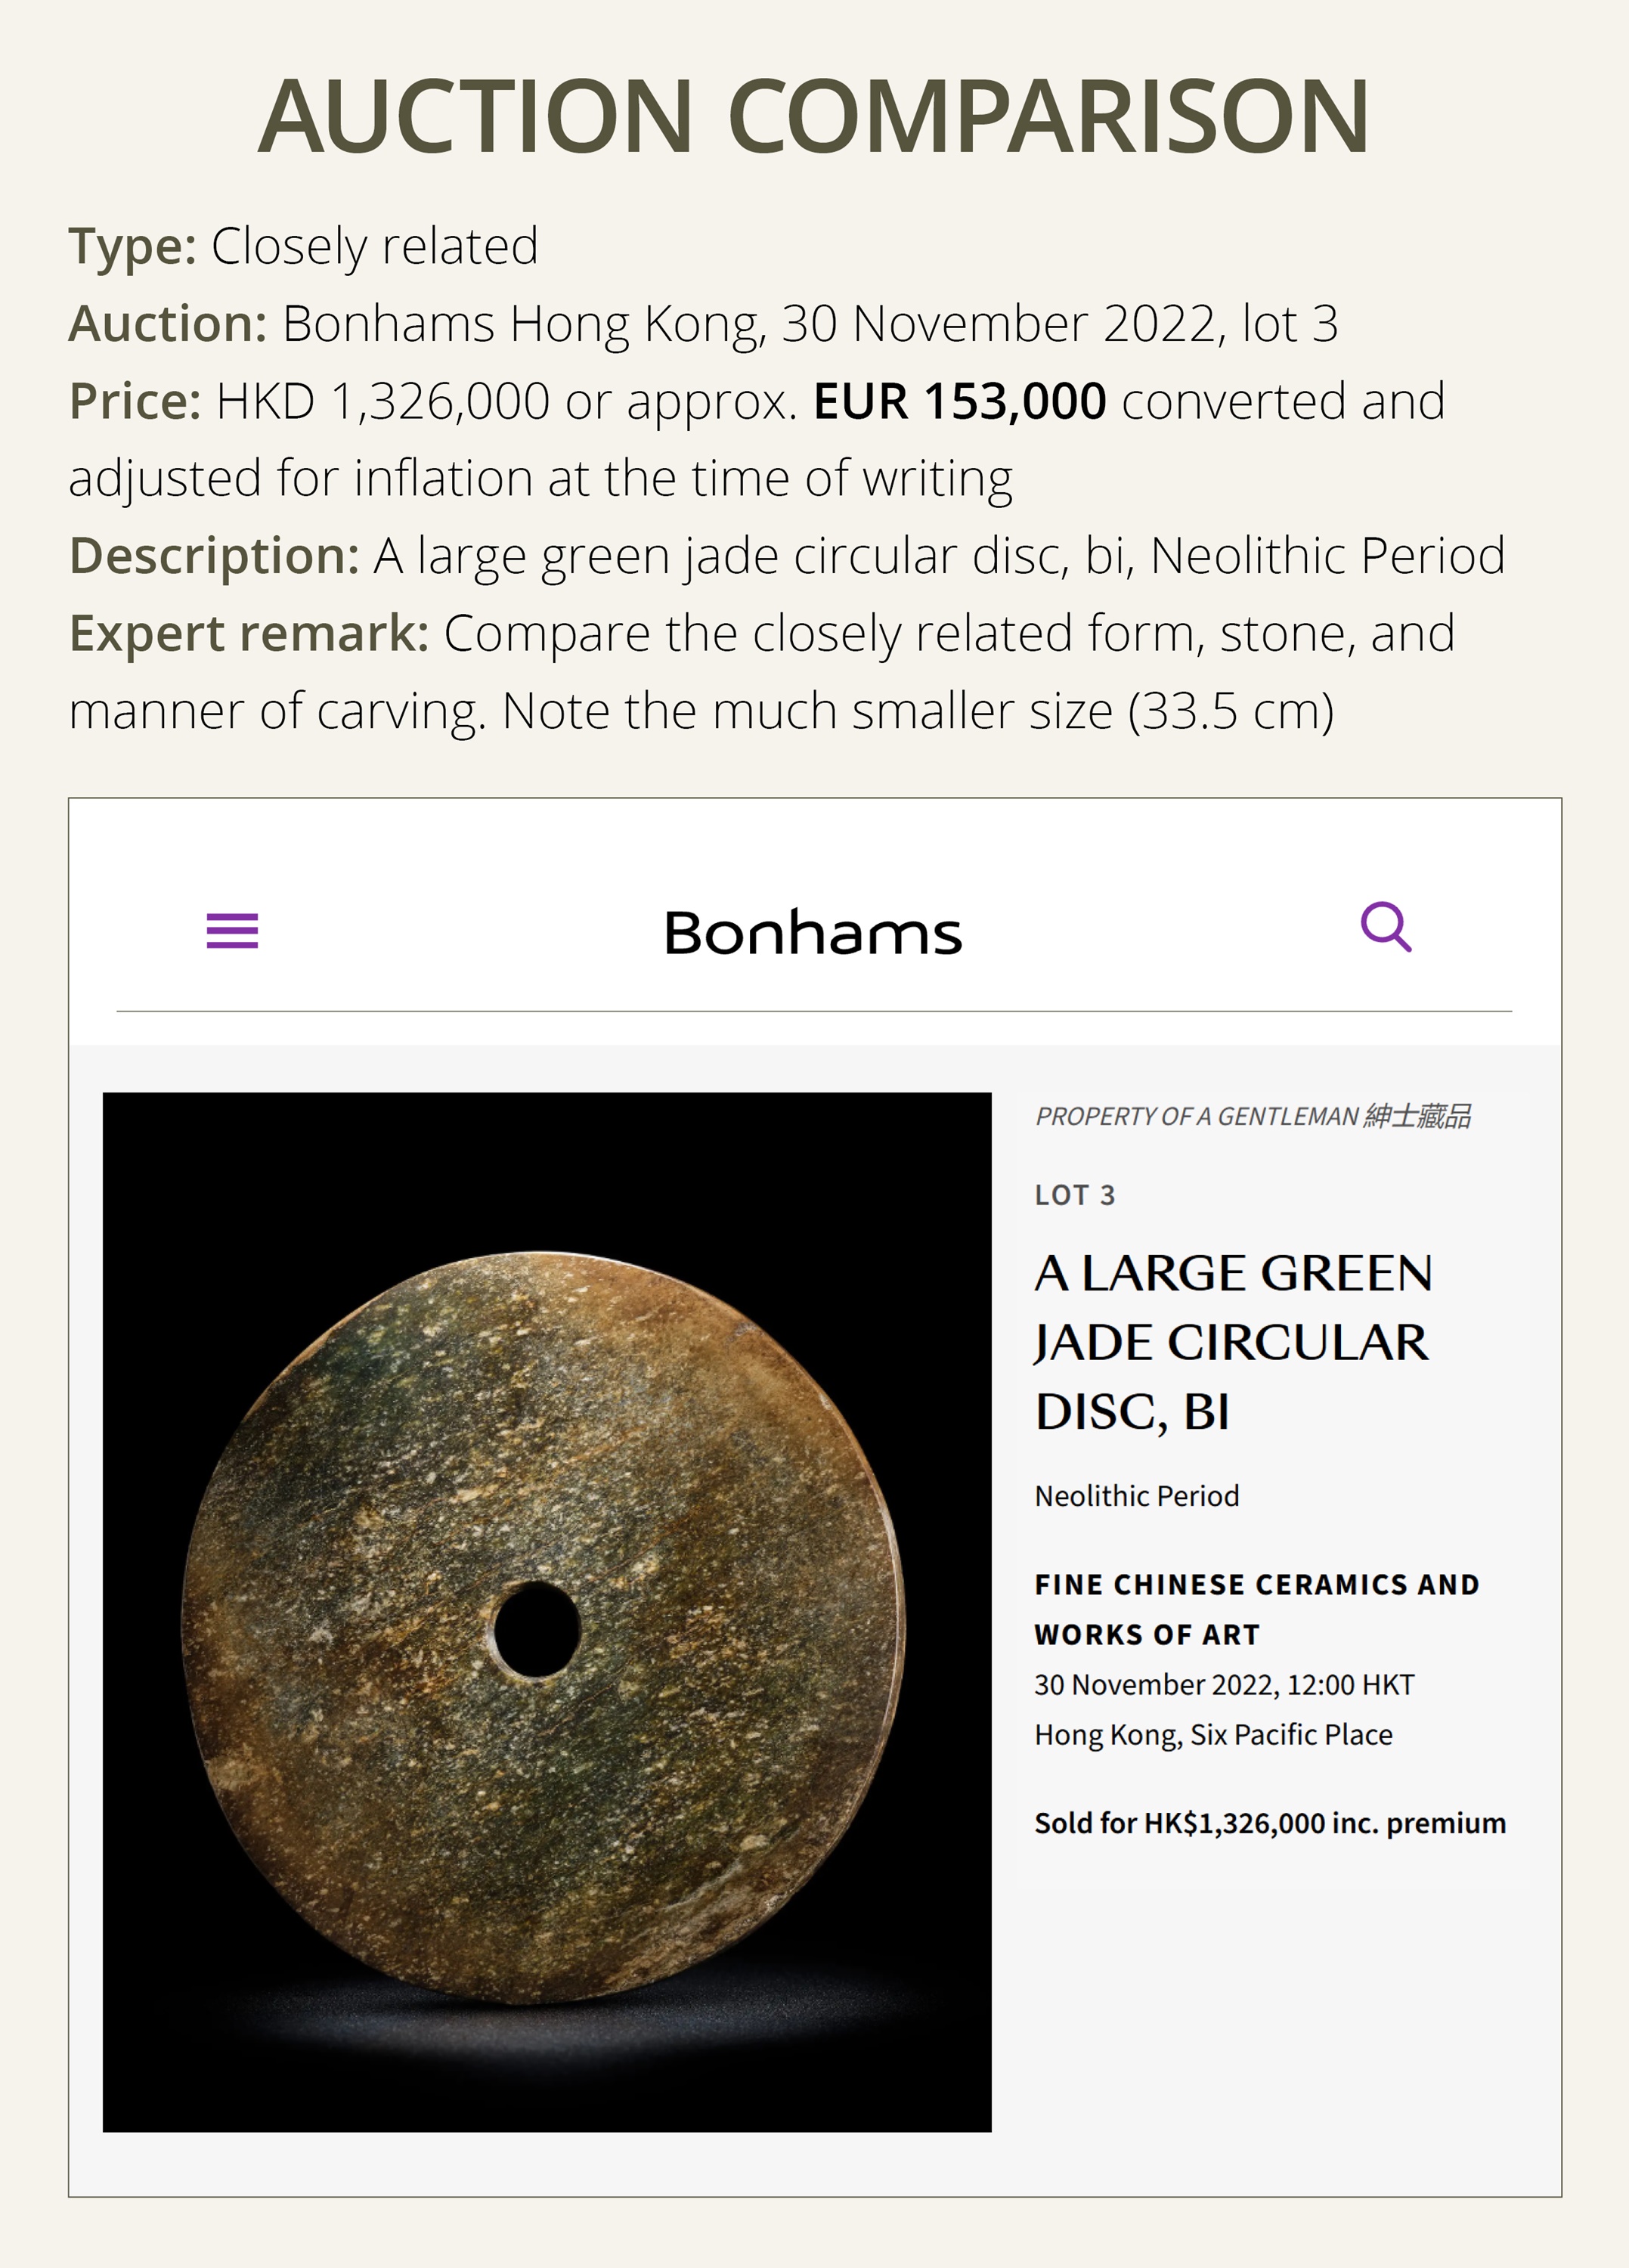Select the 'PROPERTY OF A GENTLEMAN' label
Image resolution: width=1629 pixels, height=2268 pixels.
point(1196,1116)
